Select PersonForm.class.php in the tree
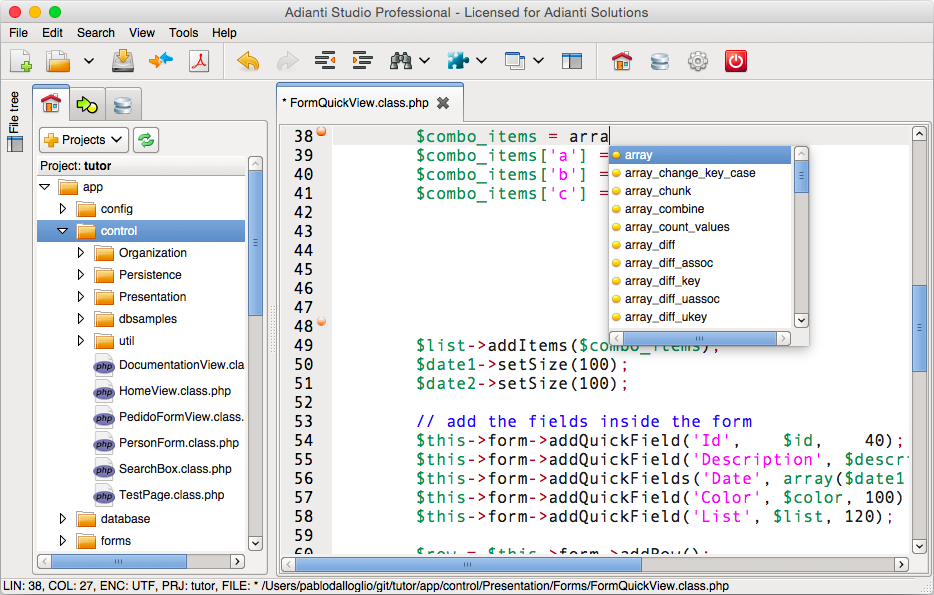Screen dimensions: 934x595 (179, 443)
